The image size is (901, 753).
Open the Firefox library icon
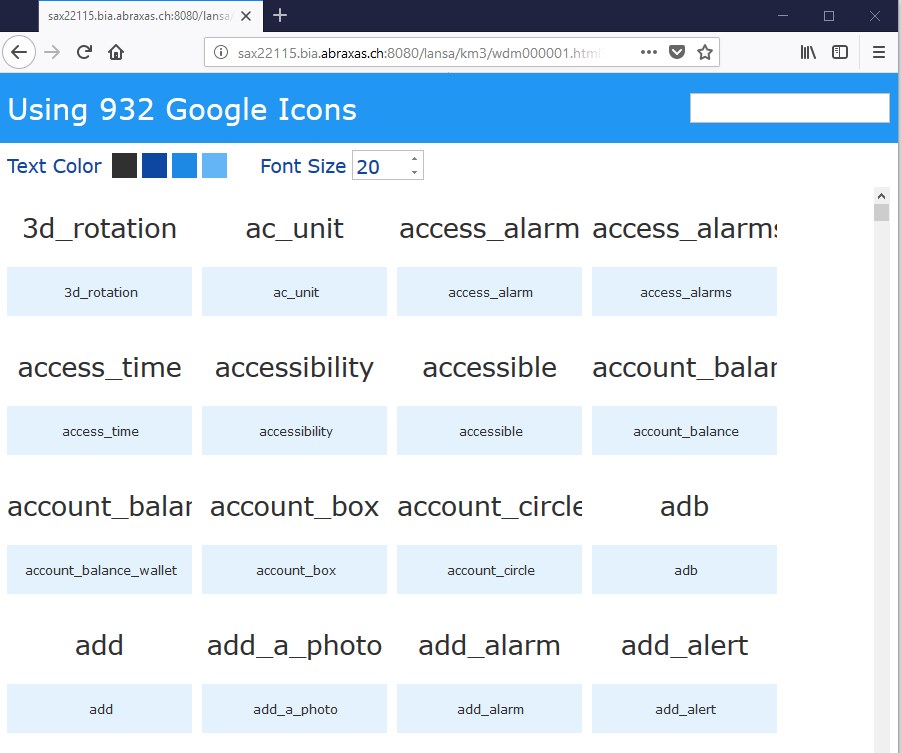point(808,53)
